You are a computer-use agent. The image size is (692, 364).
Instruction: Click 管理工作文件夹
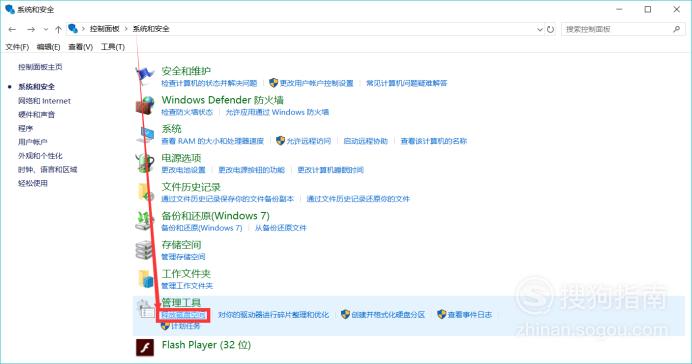tap(187, 286)
